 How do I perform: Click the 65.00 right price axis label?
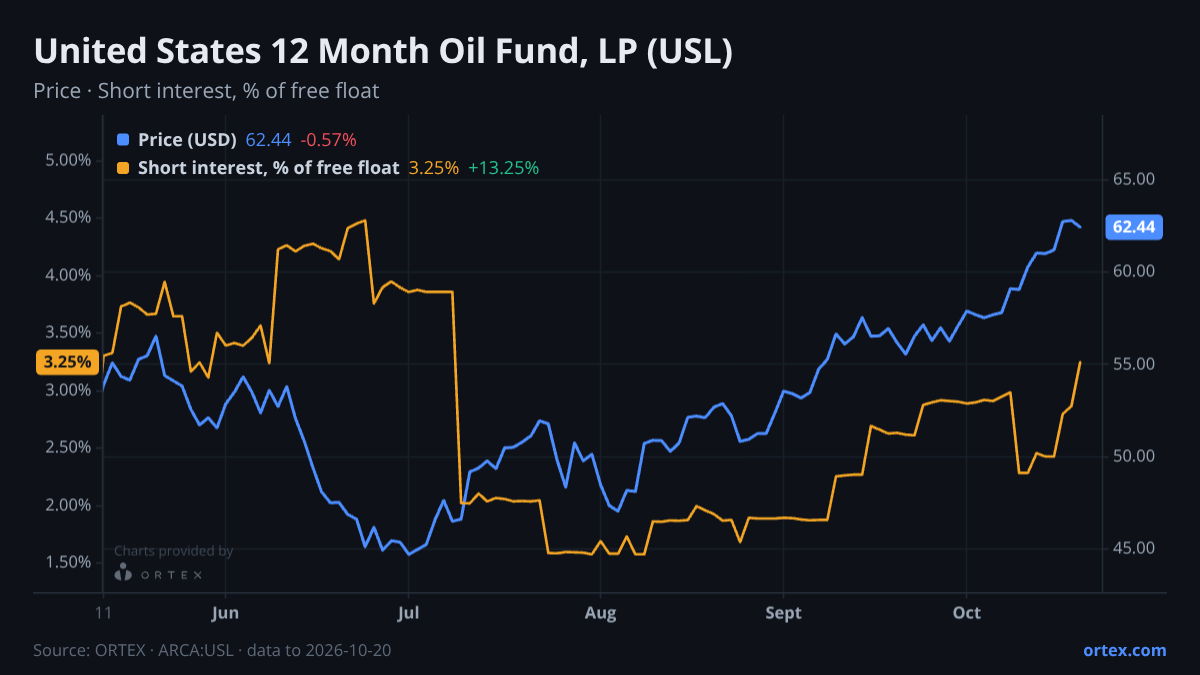1134,179
